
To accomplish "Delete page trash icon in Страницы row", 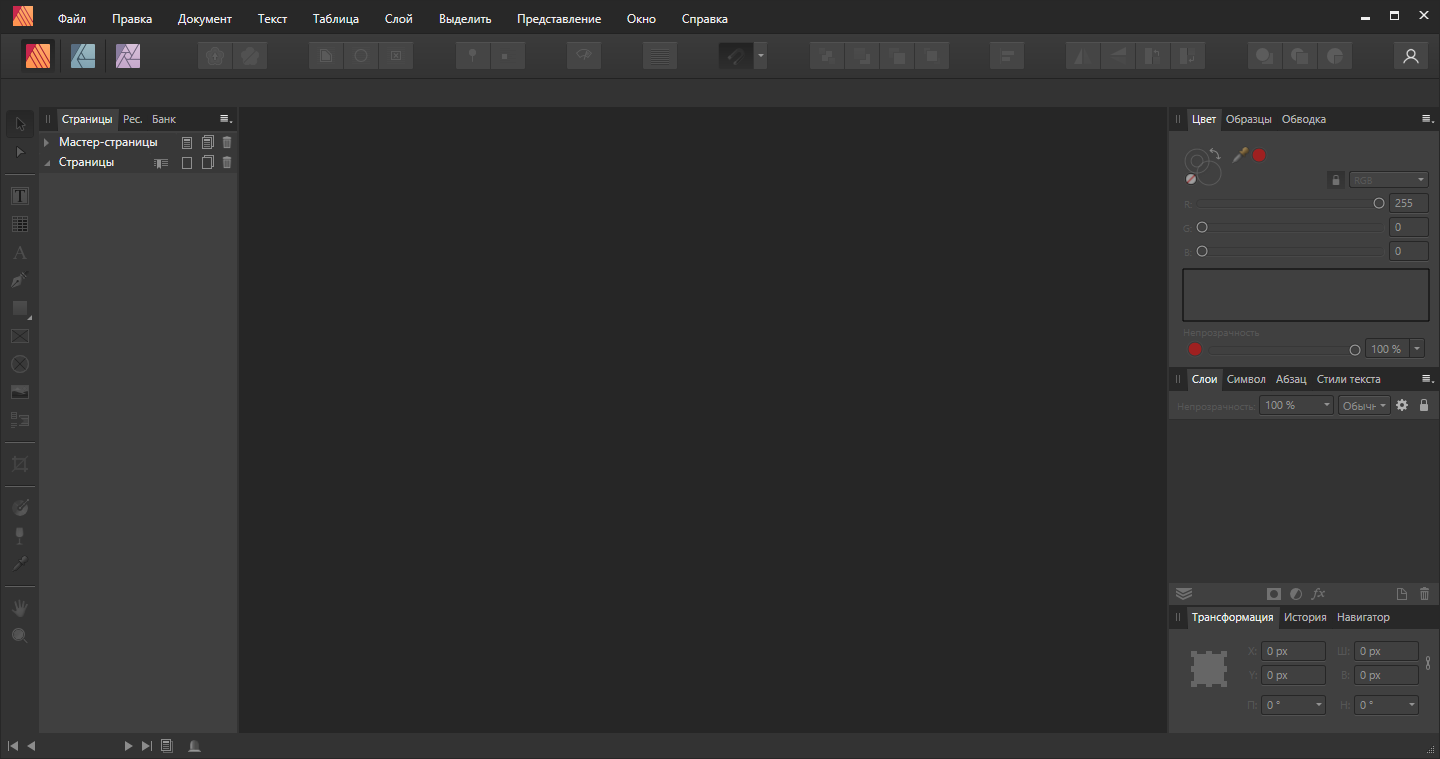I will coord(227,162).
